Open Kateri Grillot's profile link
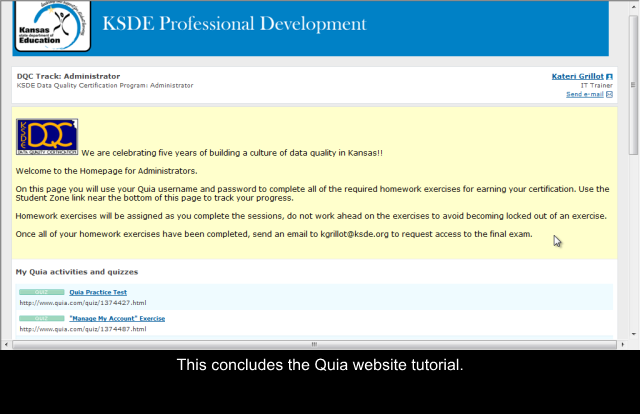The height and width of the screenshot is (414, 640). pos(578,77)
